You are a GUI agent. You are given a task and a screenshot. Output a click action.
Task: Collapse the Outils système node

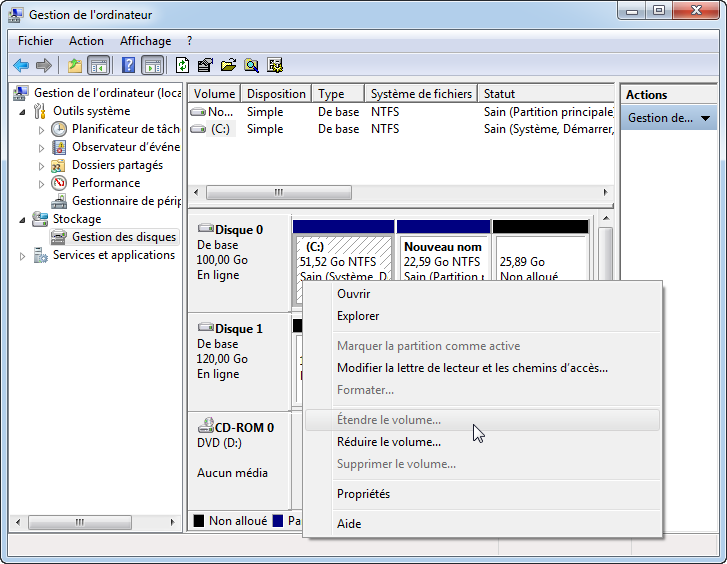coord(24,112)
